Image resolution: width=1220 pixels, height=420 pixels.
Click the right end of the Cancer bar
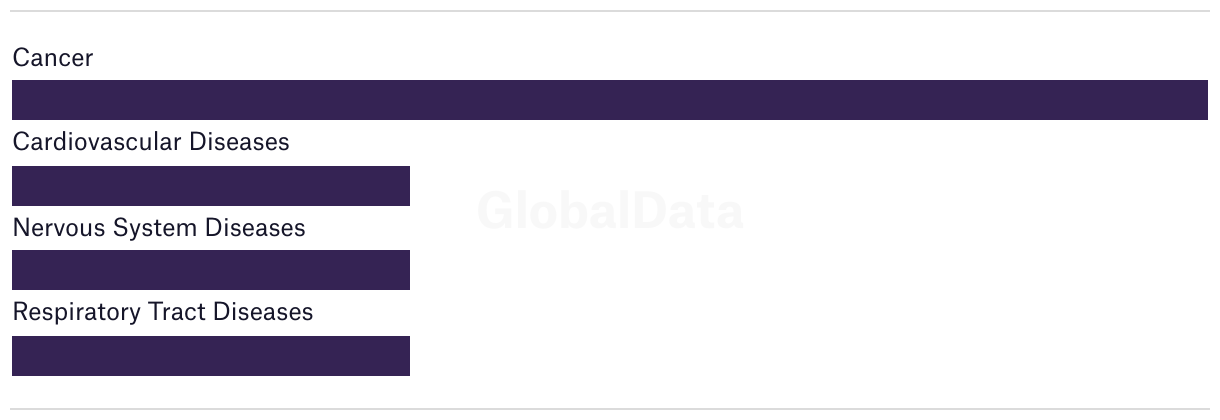tap(1203, 100)
